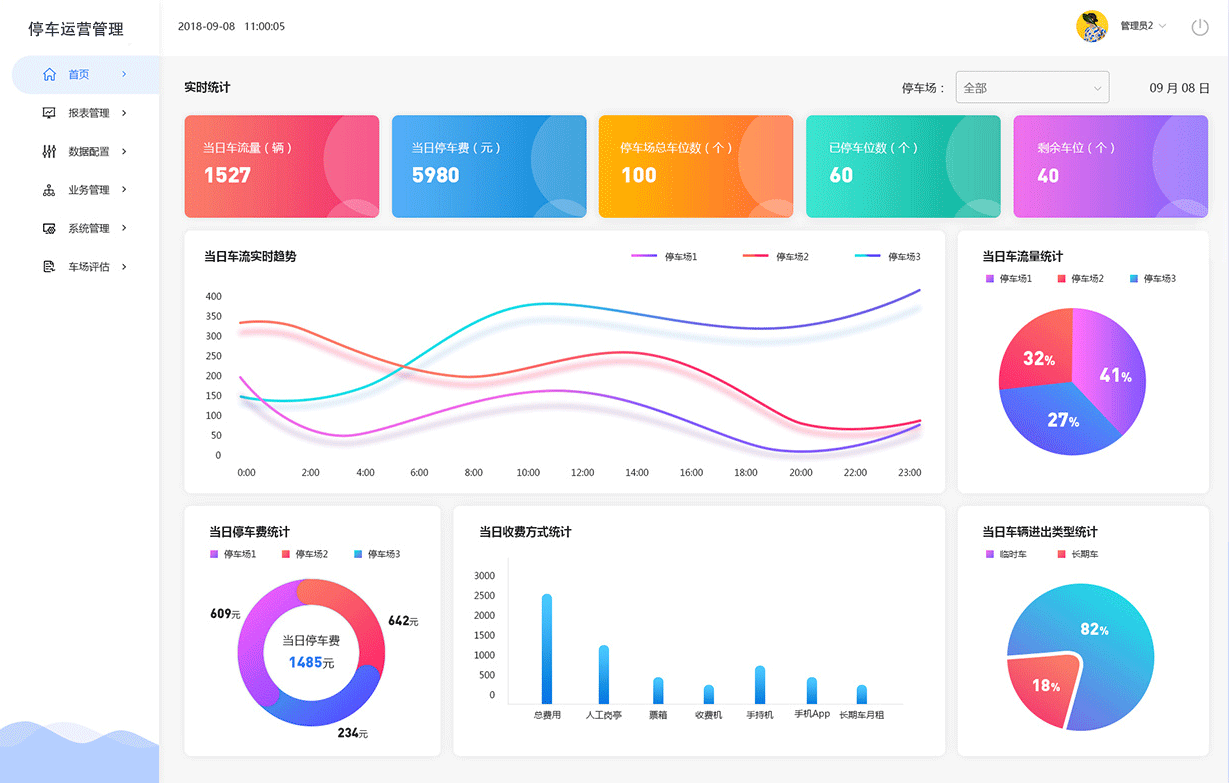Click the report management chart icon
Image resolution: width=1229 pixels, height=783 pixels.
pyautogui.click(x=49, y=113)
